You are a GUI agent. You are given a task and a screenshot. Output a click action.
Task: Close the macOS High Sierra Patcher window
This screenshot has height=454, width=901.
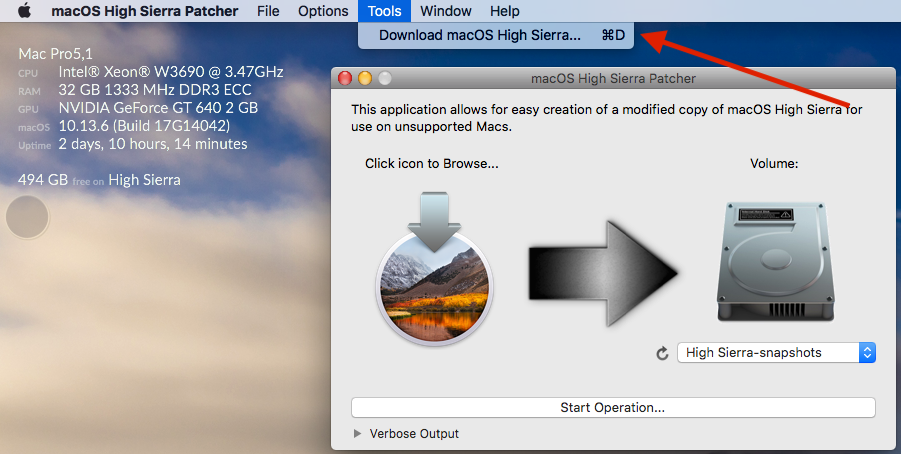click(x=345, y=78)
